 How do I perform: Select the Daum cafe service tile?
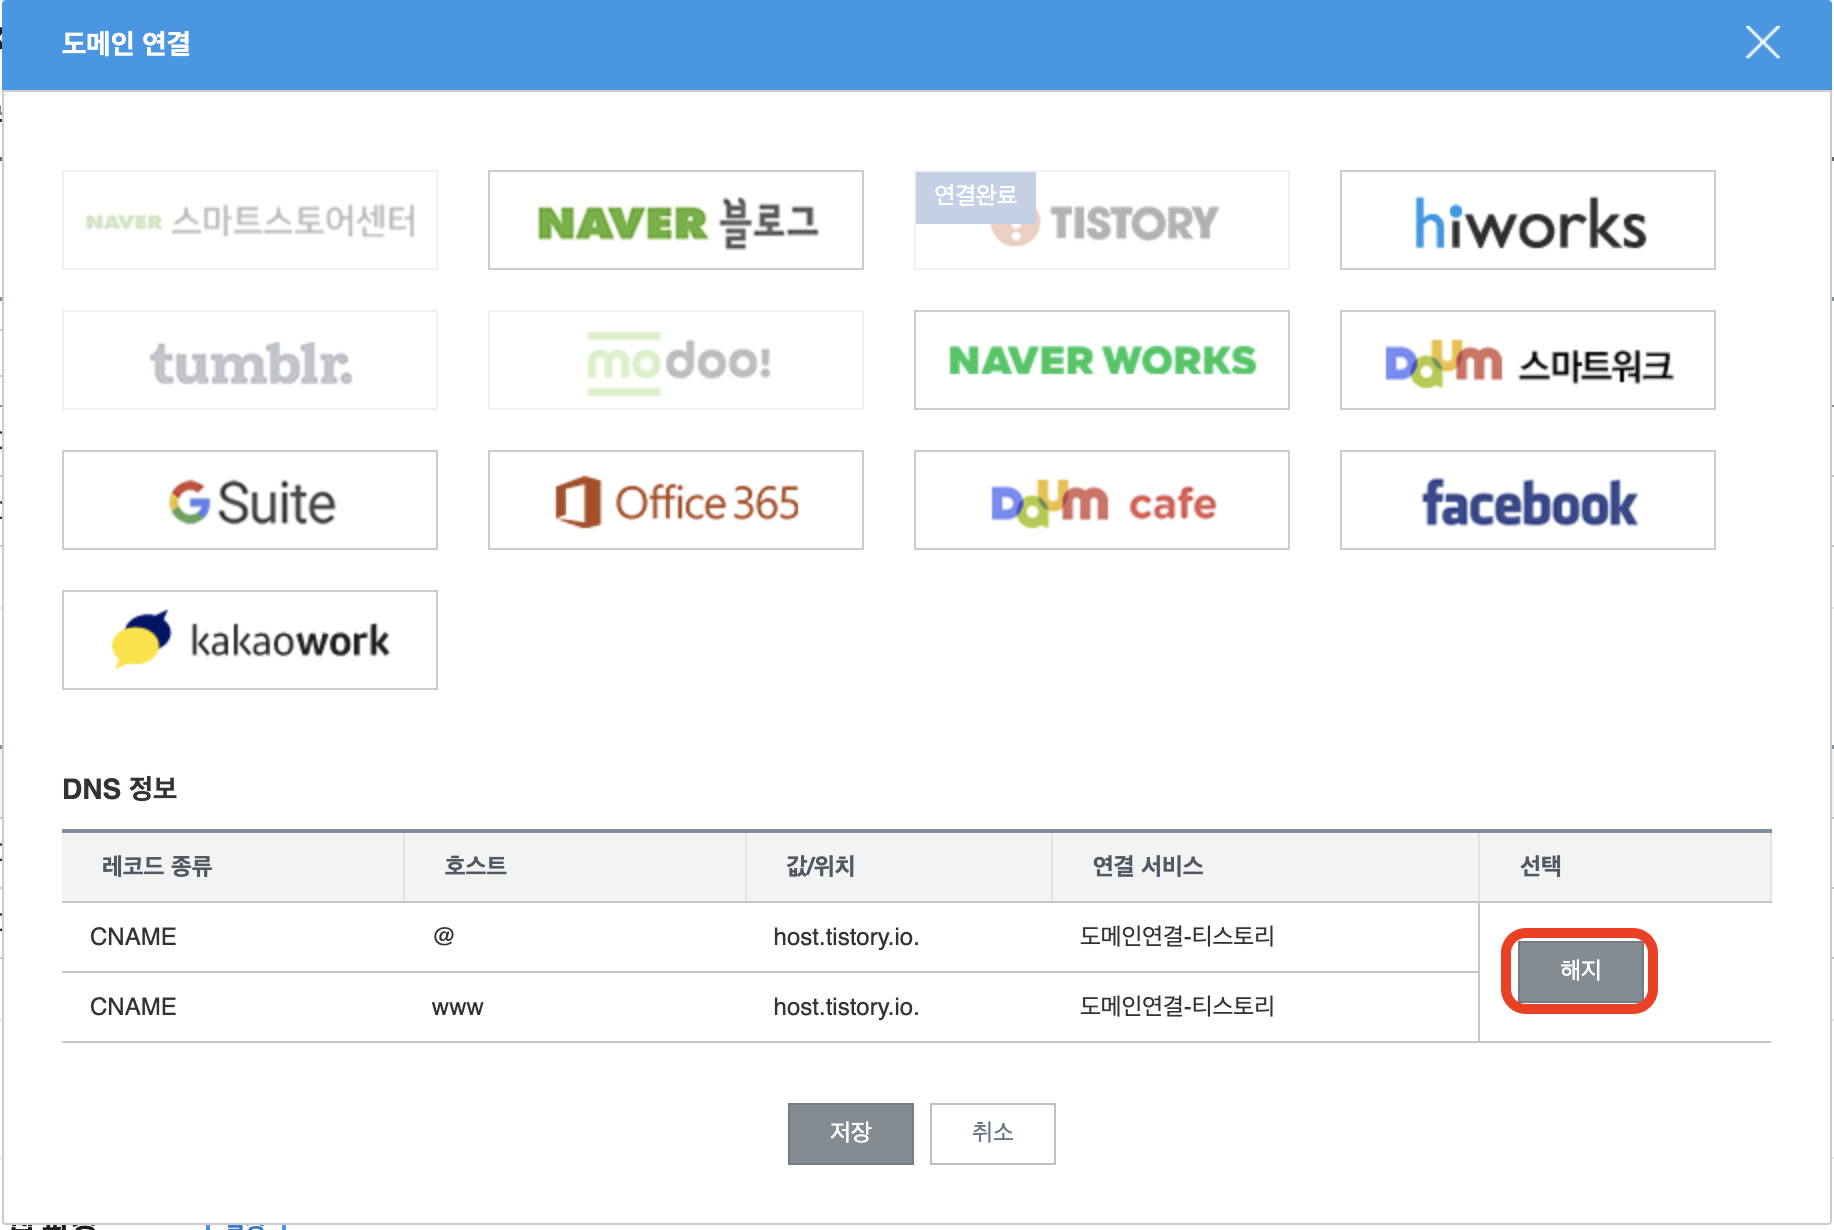(1102, 500)
